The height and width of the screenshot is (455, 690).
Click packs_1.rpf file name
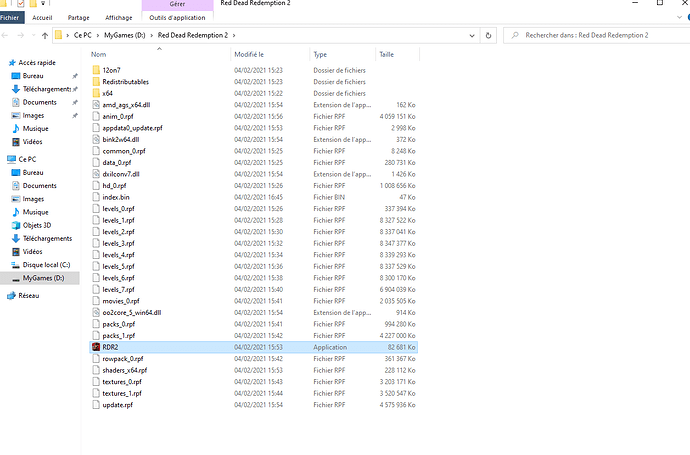pyautogui.click(x=119, y=336)
